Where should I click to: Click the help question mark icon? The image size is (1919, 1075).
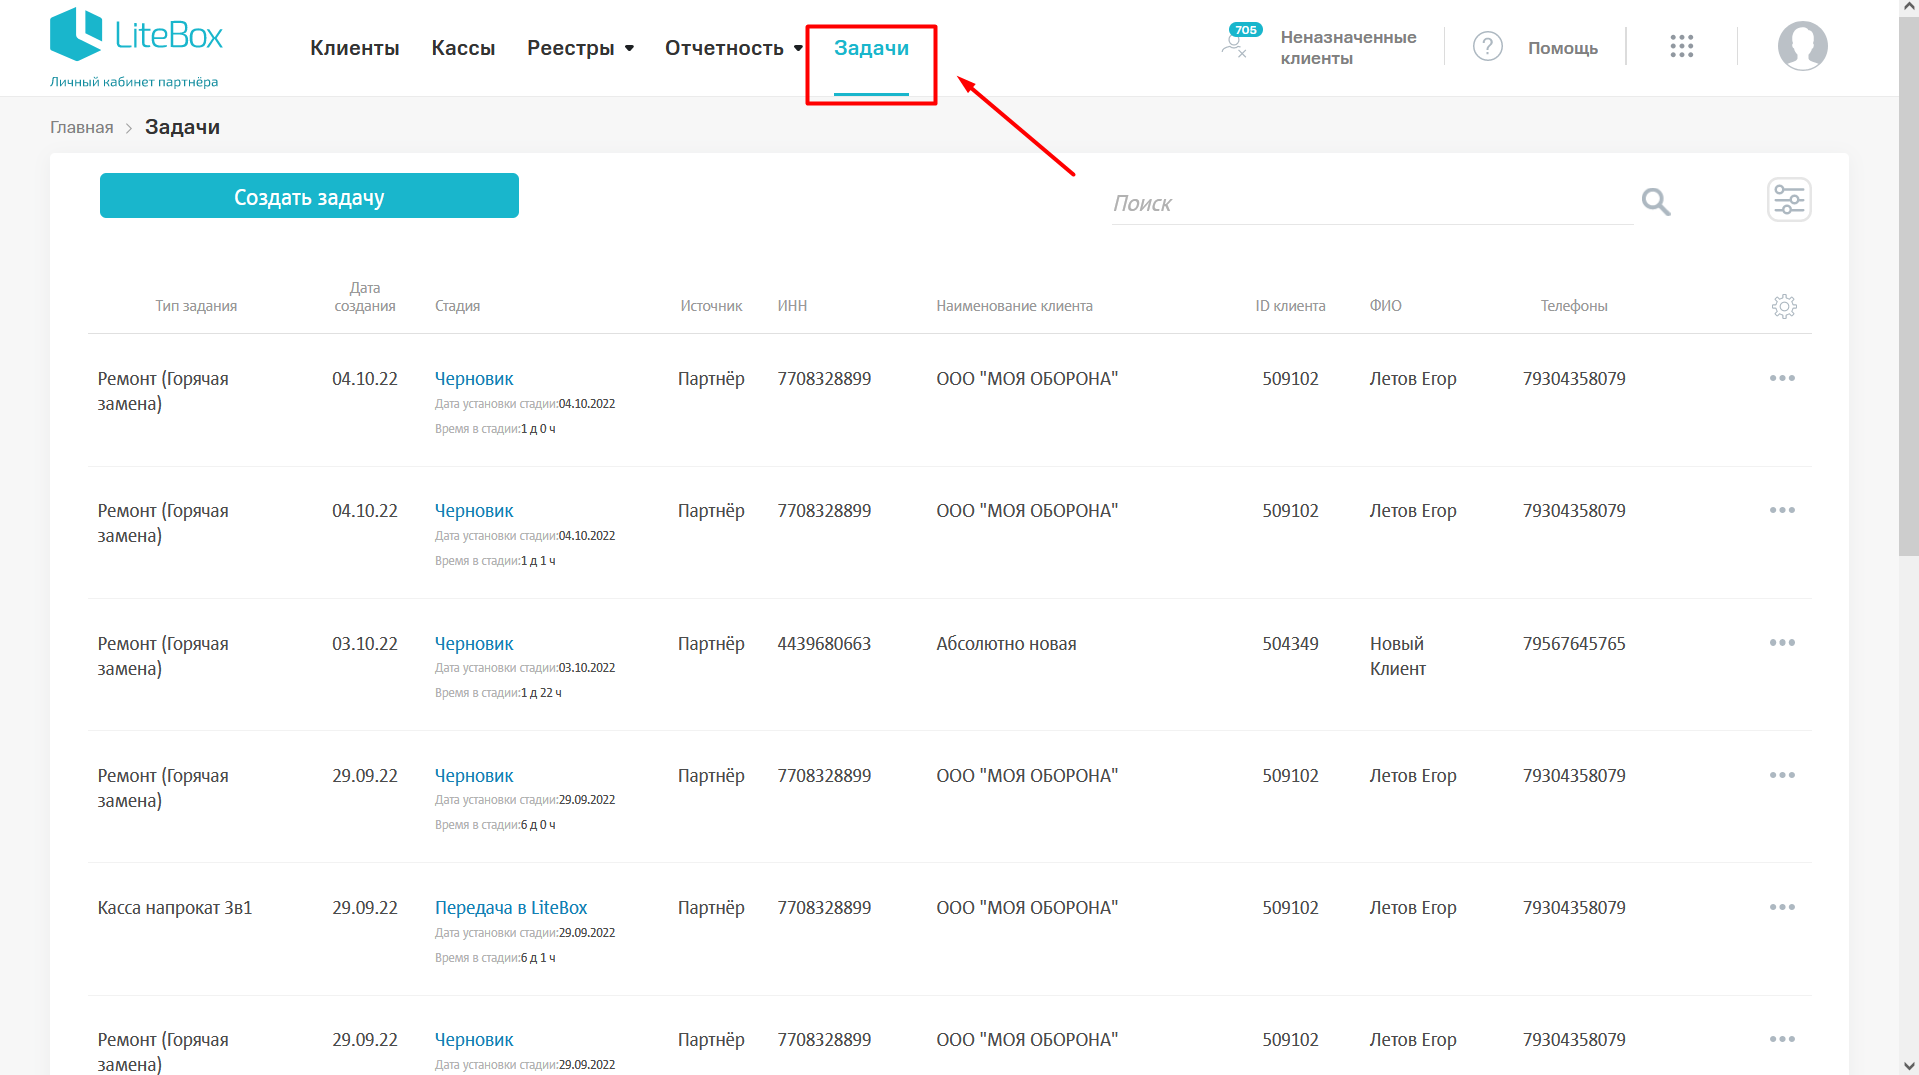1487,46
